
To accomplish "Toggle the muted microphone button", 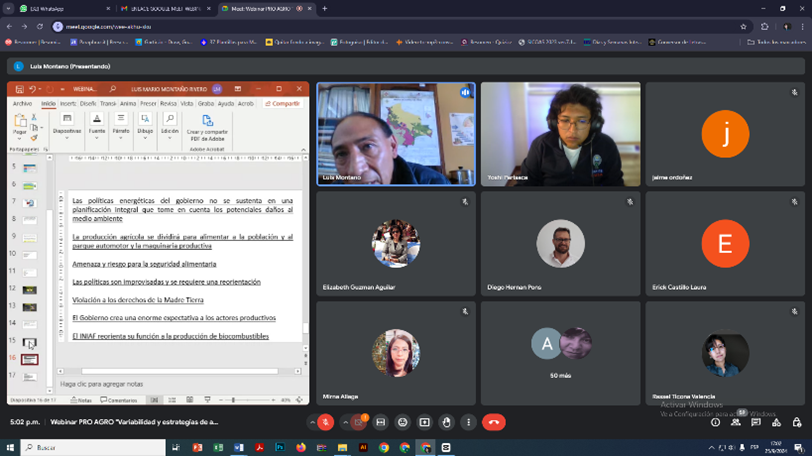I will click(x=326, y=422).
